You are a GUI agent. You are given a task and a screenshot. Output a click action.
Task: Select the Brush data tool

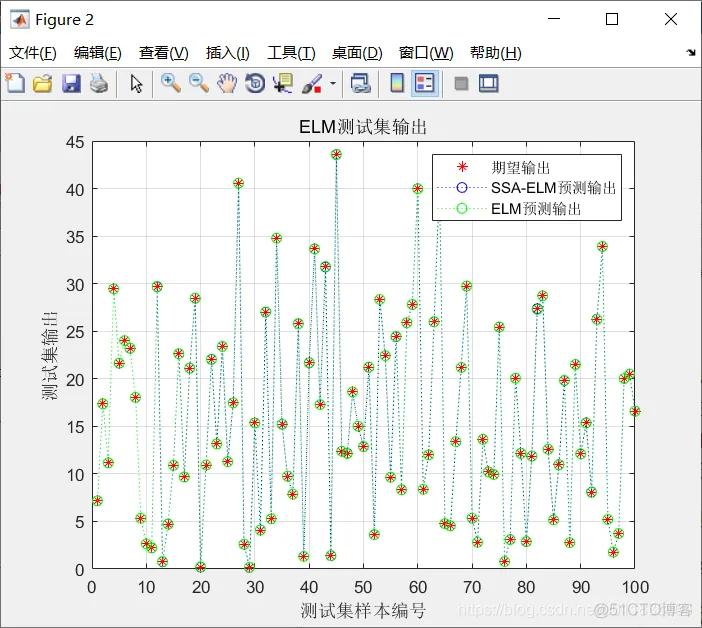[x=312, y=83]
